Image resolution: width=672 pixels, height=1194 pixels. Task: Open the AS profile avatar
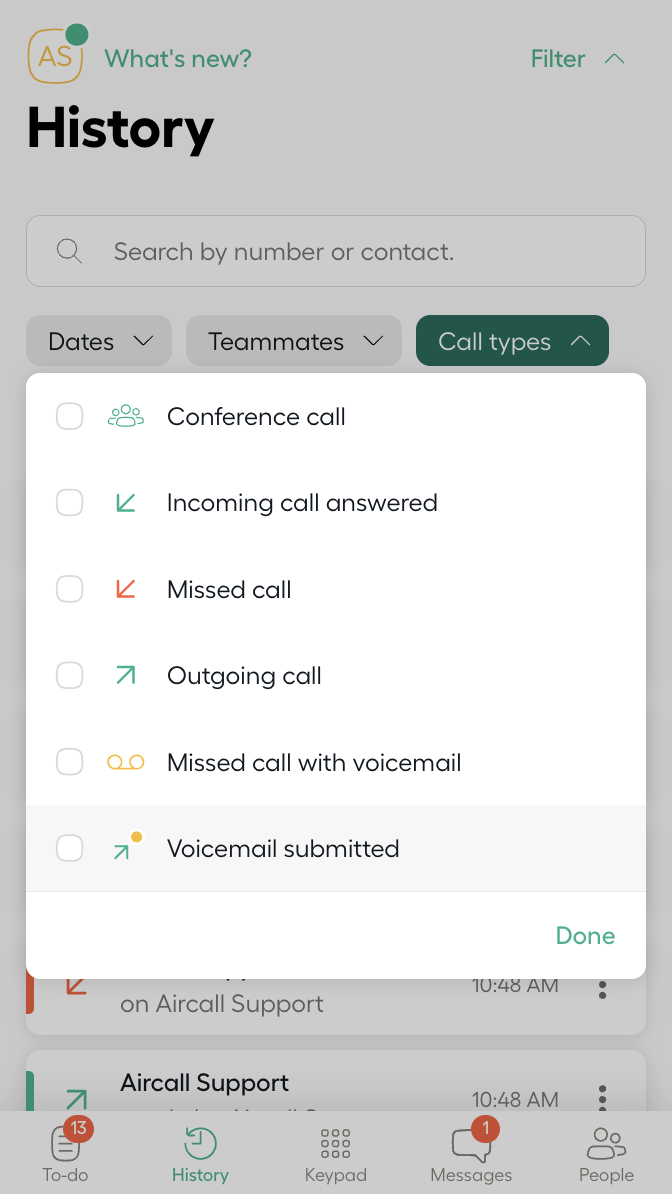pos(56,57)
